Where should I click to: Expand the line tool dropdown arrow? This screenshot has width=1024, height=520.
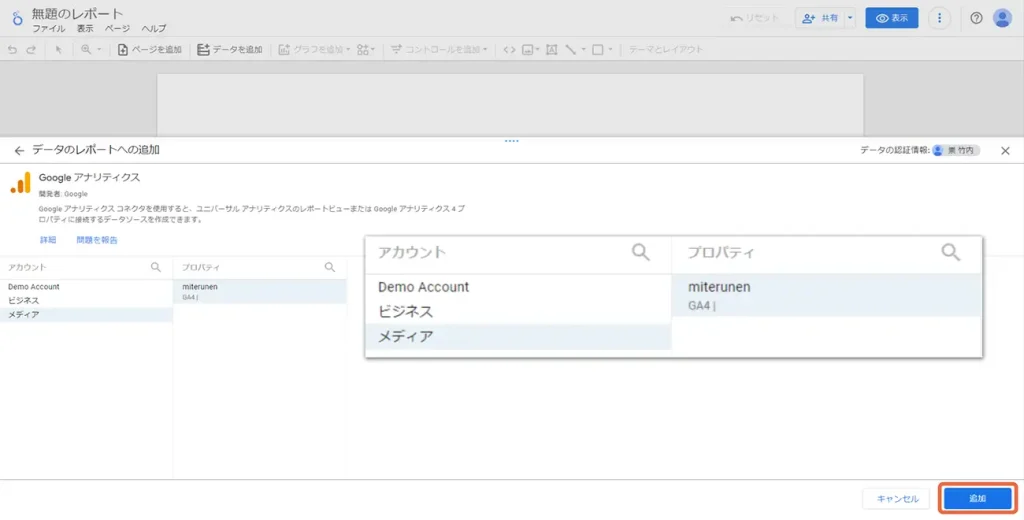pyautogui.click(x=583, y=50)
